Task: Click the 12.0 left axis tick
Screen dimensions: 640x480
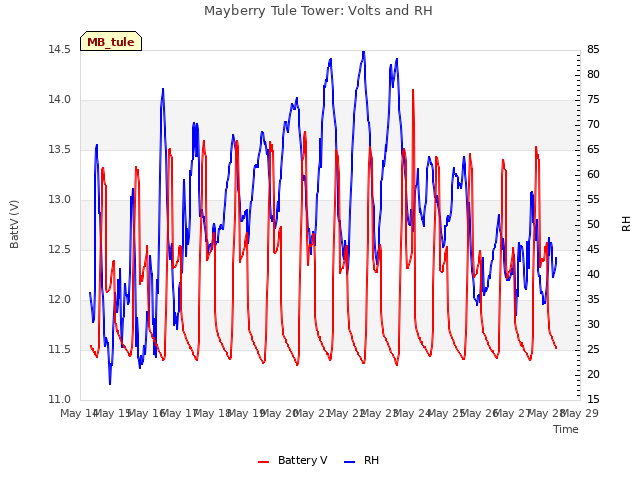Action: pos(59,300)
